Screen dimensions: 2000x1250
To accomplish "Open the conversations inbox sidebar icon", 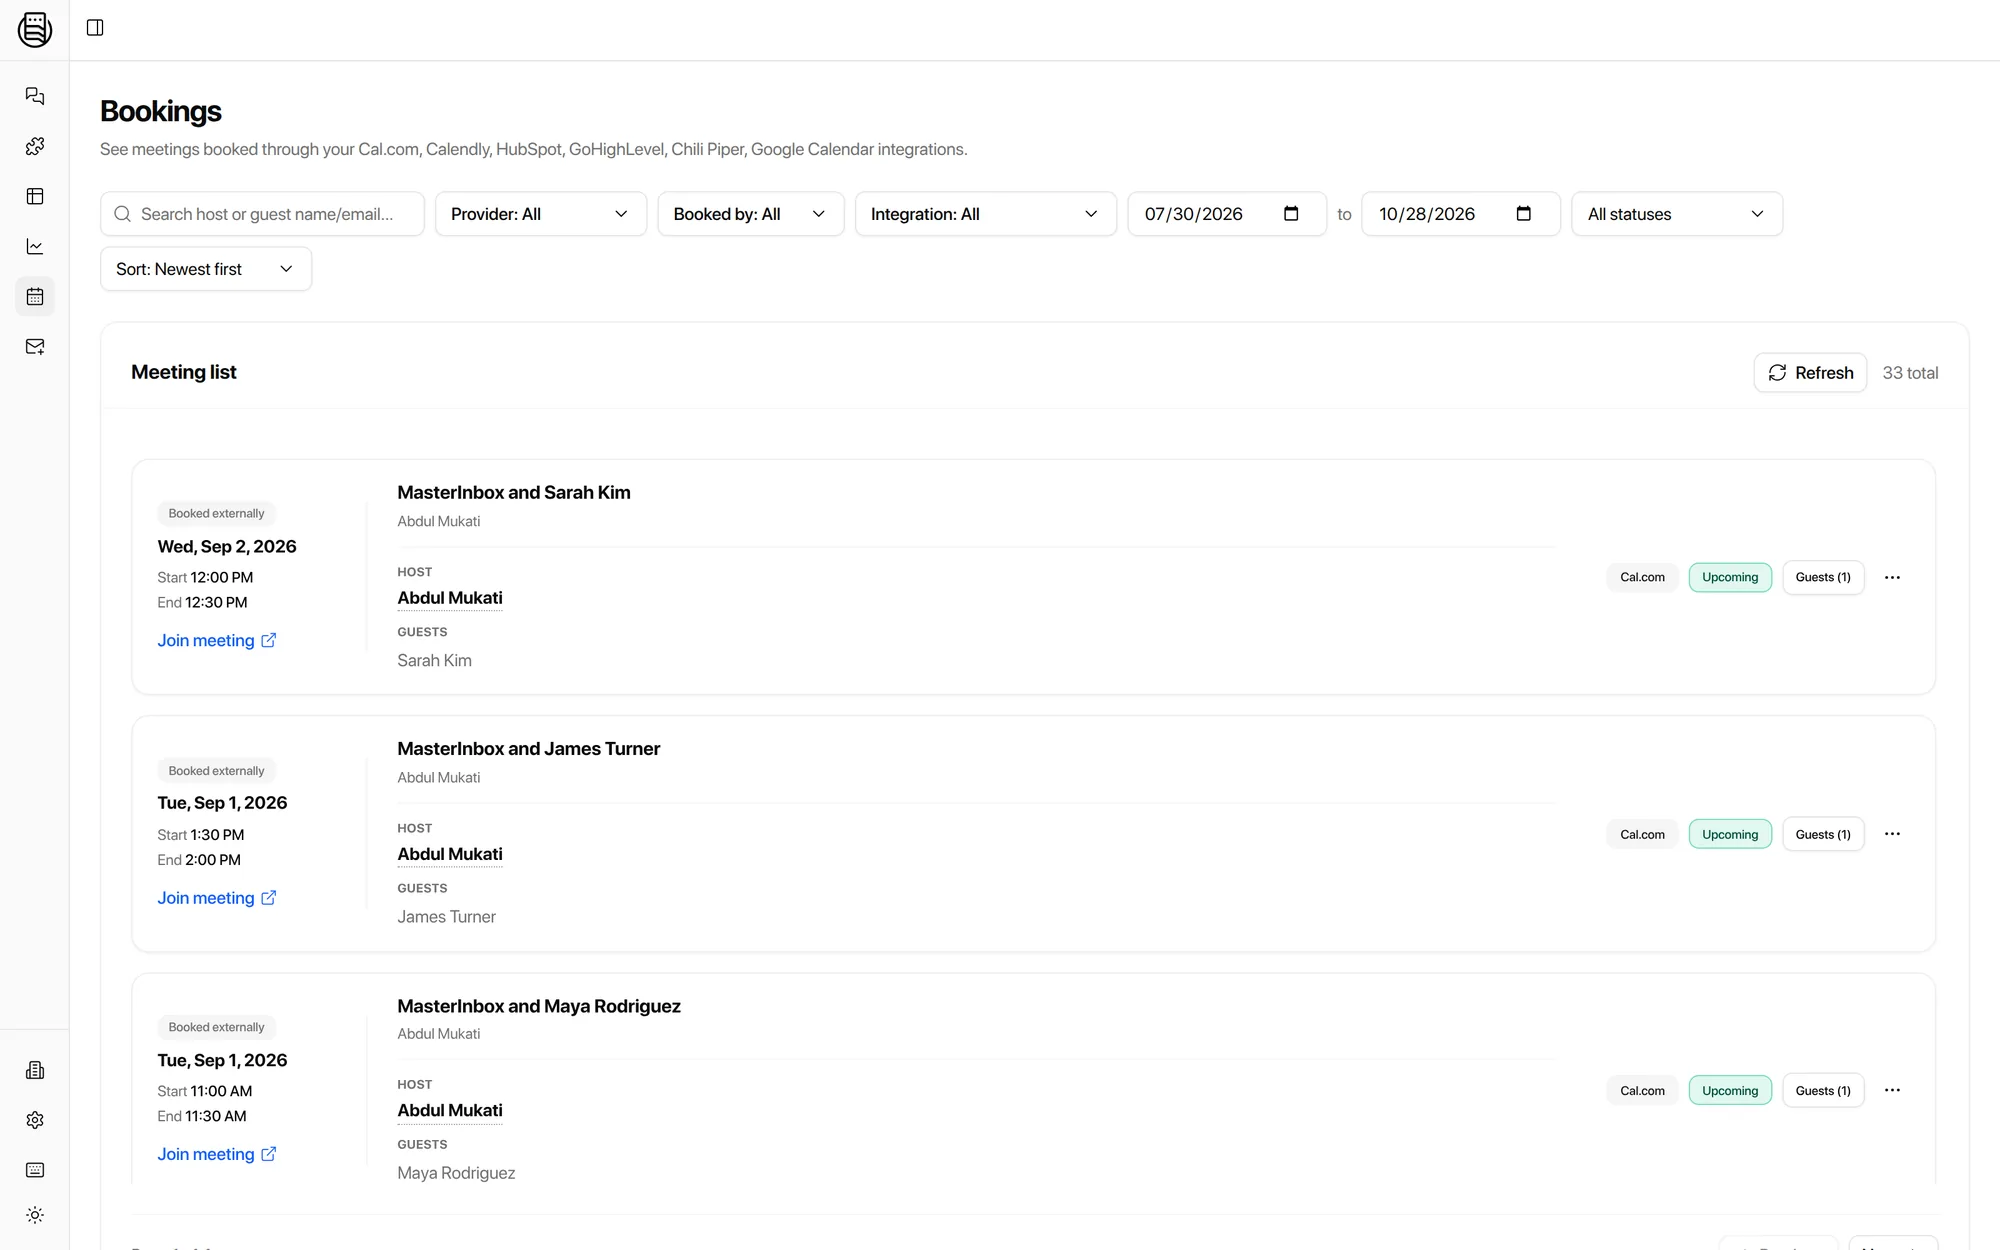I will [x=35, y=96].
